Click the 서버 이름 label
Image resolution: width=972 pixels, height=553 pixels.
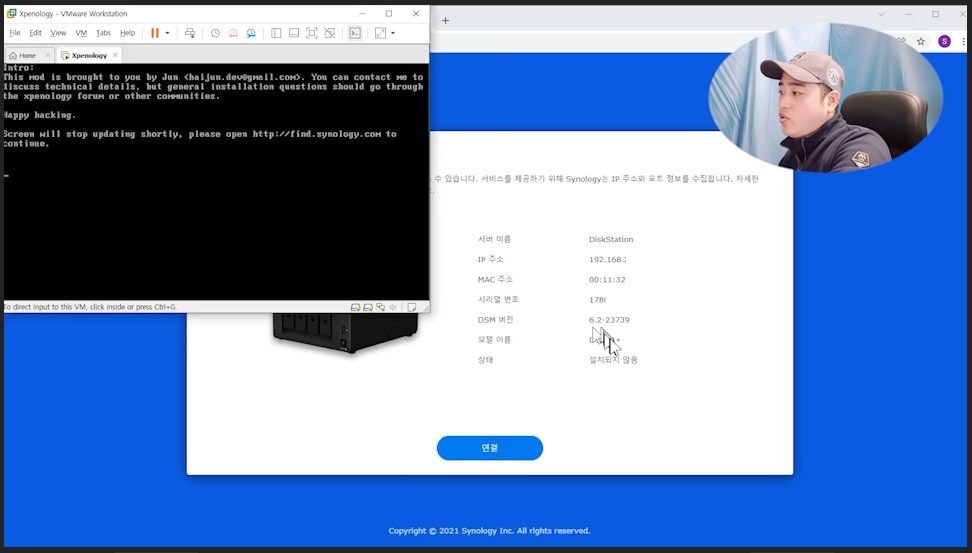click(x=495, y=239)
